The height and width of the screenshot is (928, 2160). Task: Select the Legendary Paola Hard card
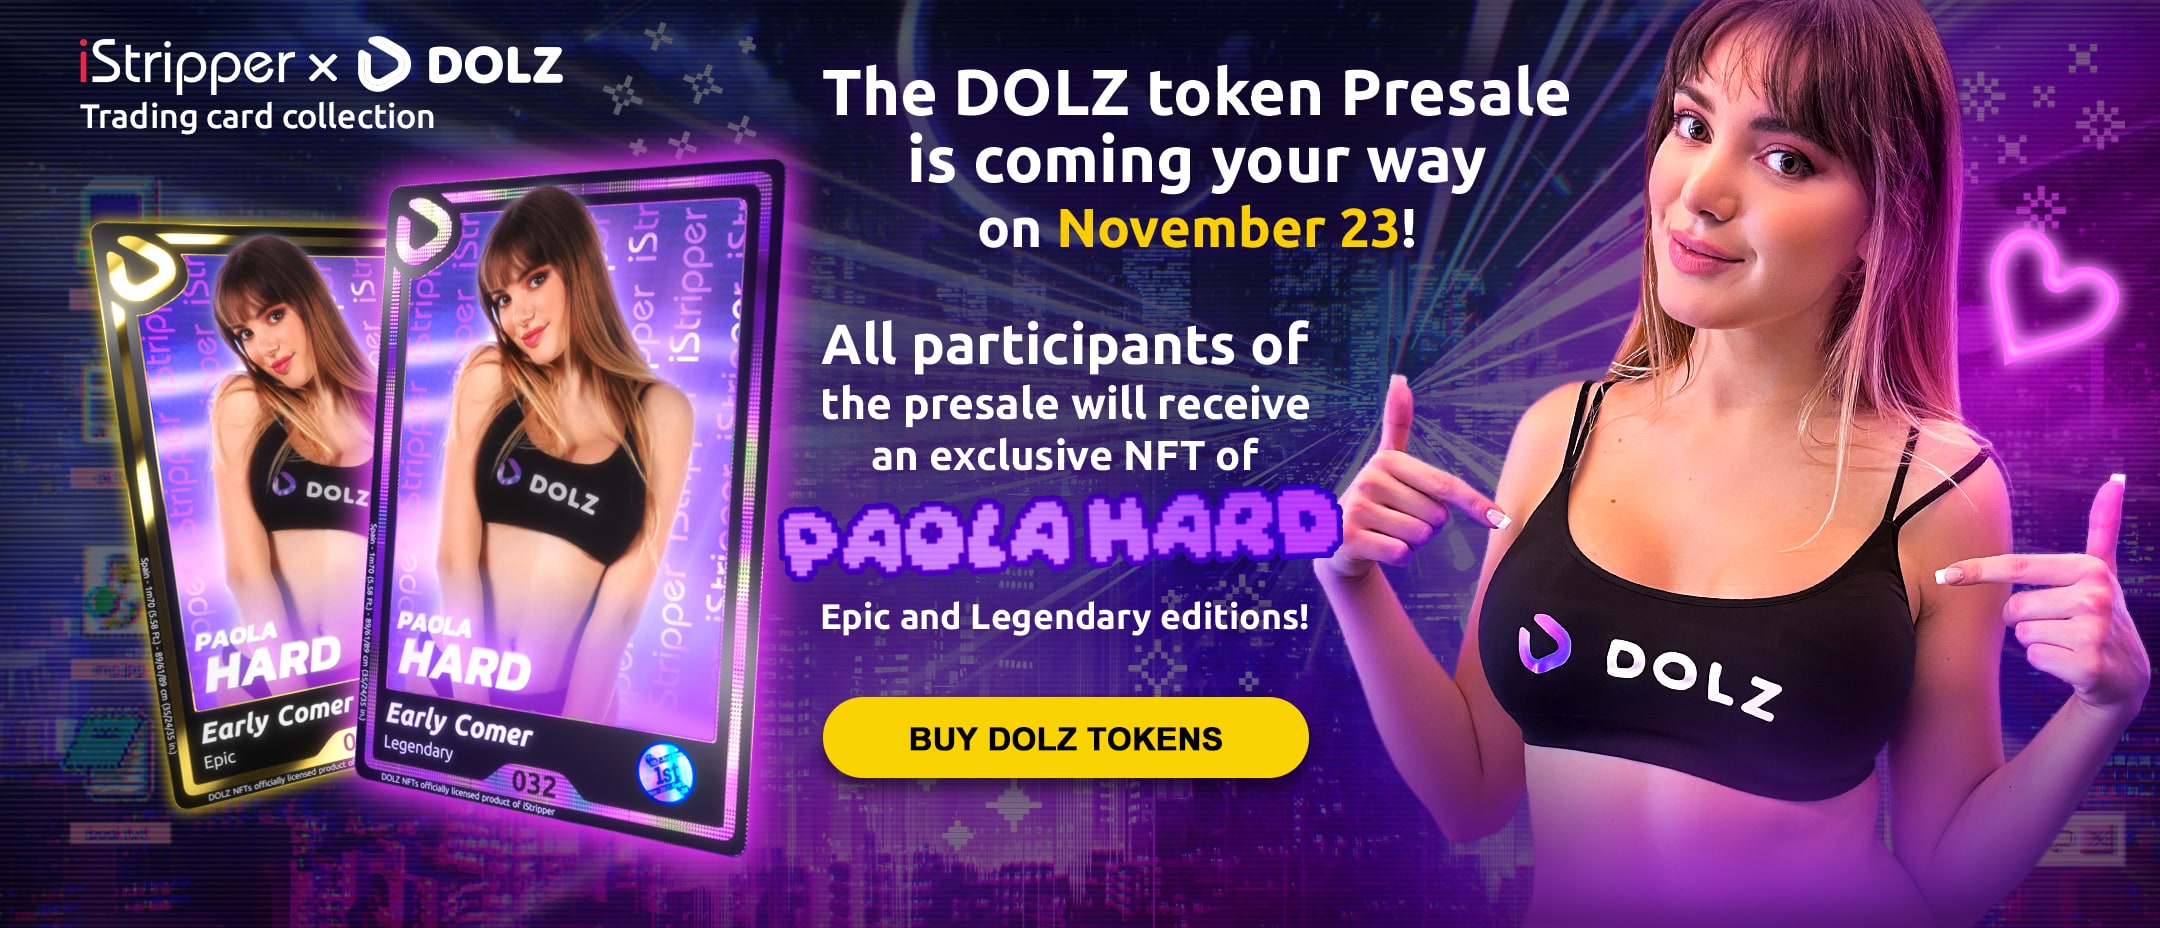[x=570, y=505]
